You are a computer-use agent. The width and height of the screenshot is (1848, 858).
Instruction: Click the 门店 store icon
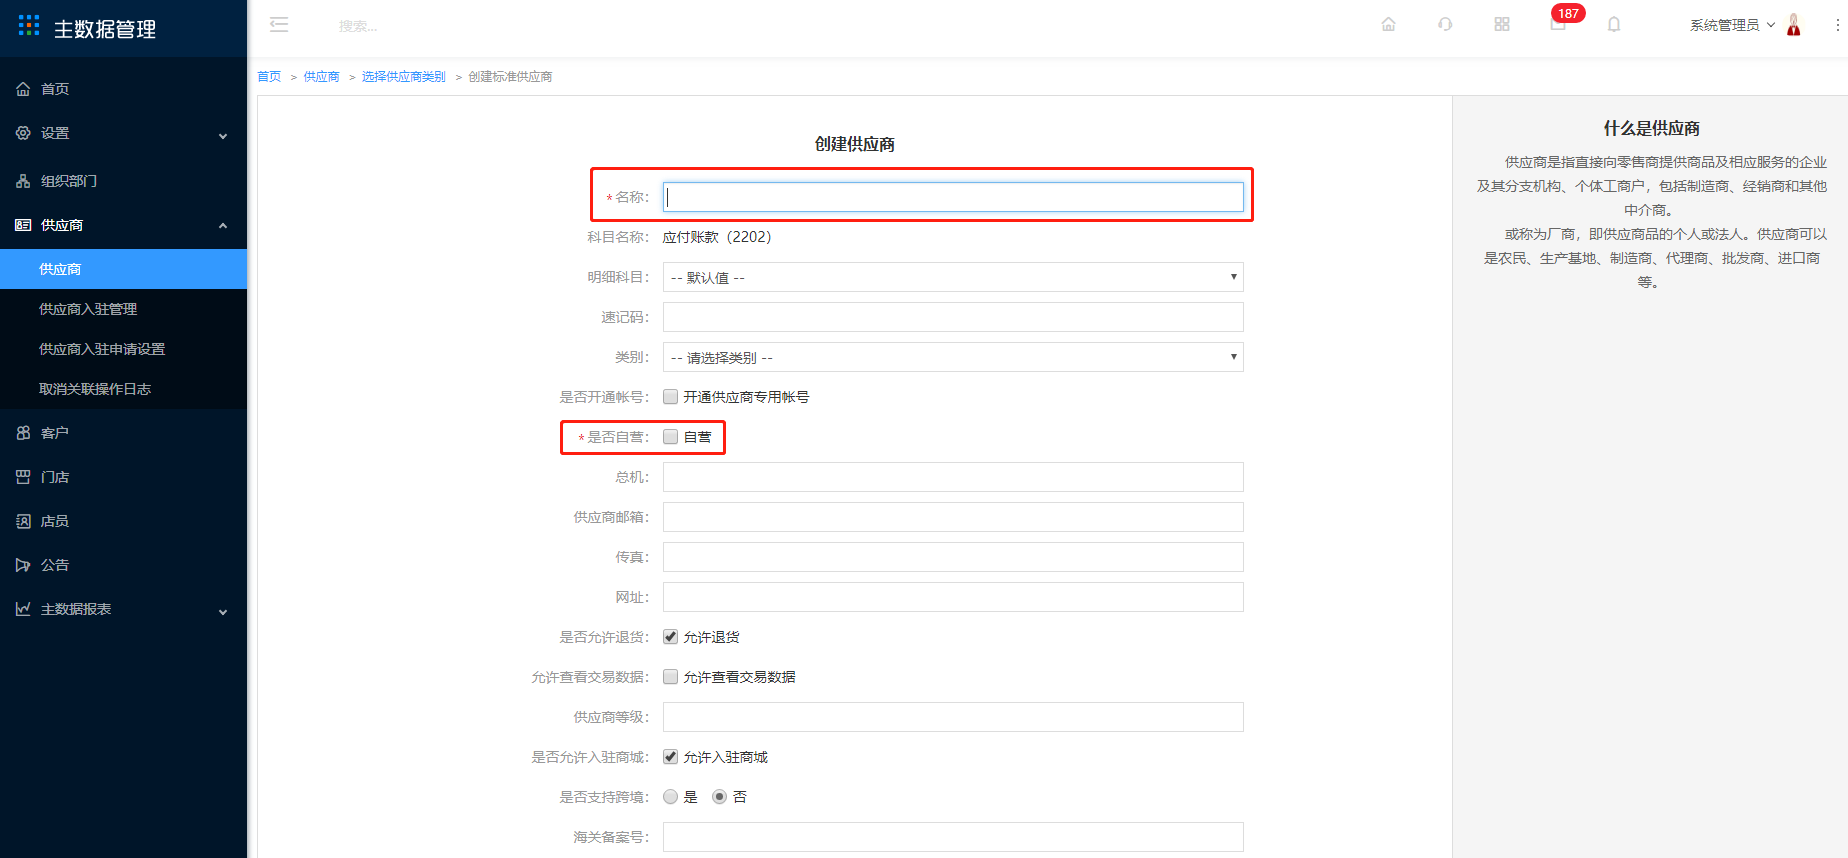pyautogui.click(x=23, y=477)
